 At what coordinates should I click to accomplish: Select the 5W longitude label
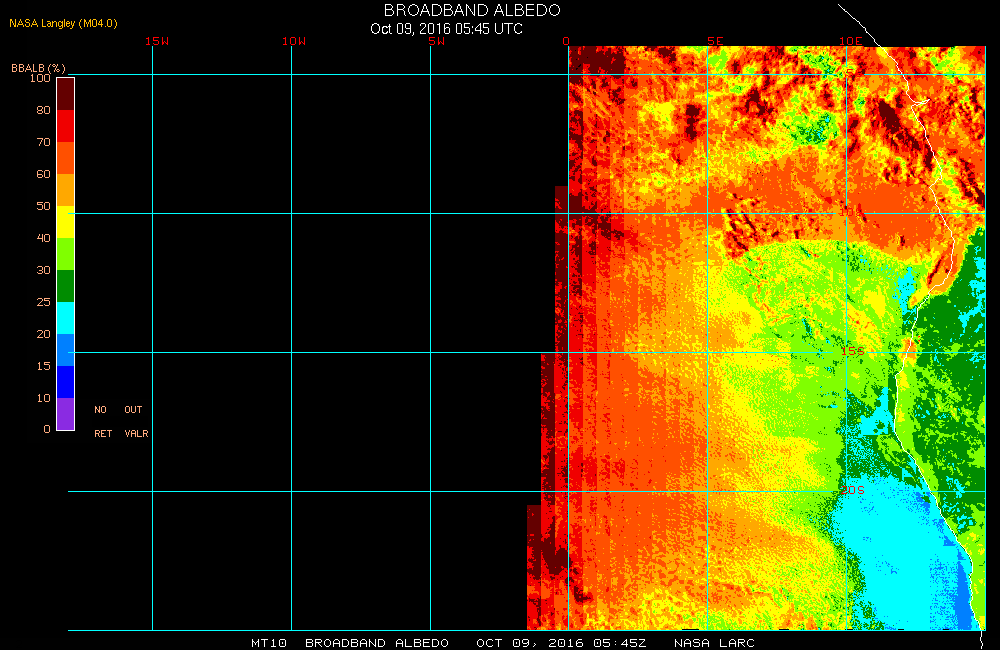[437, 41]
